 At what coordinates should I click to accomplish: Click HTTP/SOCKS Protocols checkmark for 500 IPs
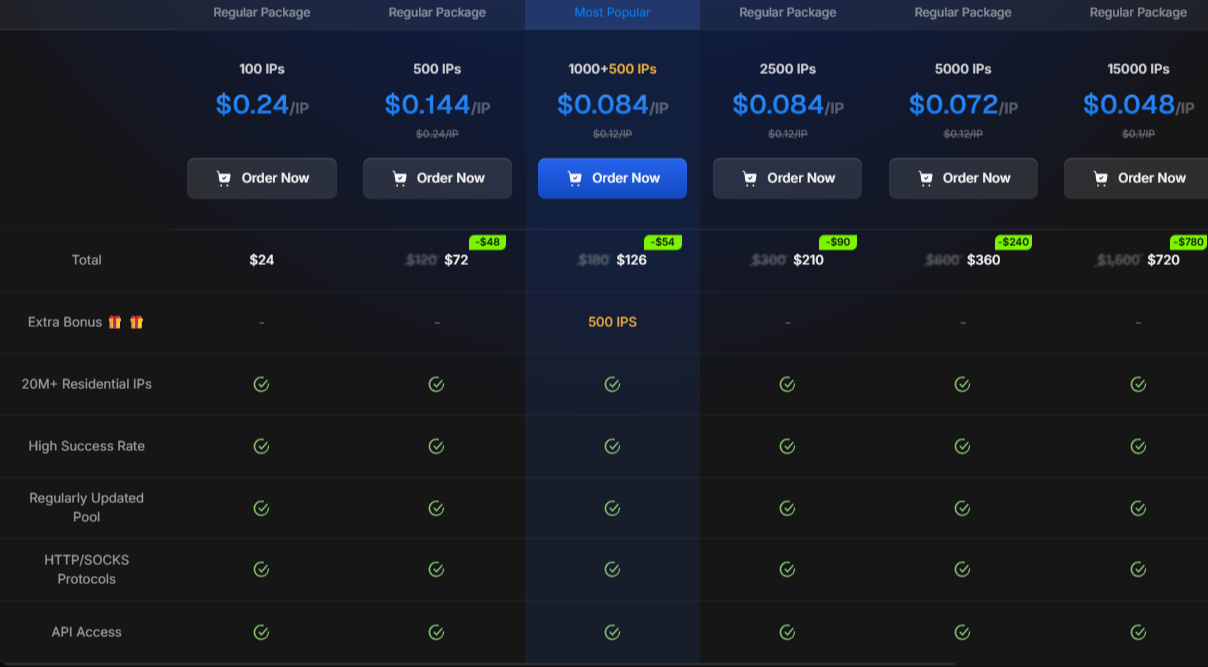436,569
